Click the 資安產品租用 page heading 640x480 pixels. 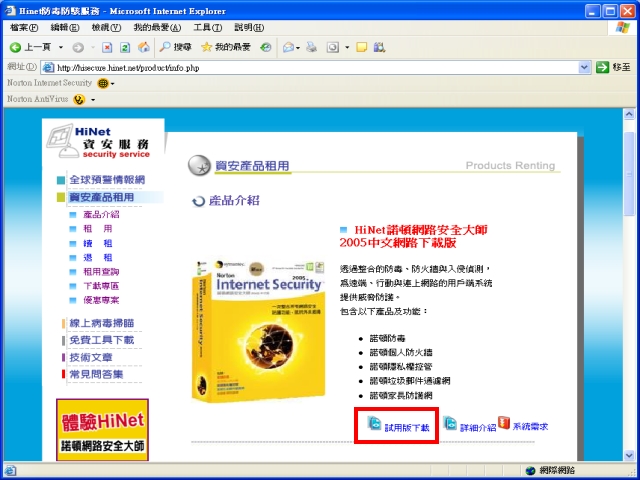tap(252, 166)
